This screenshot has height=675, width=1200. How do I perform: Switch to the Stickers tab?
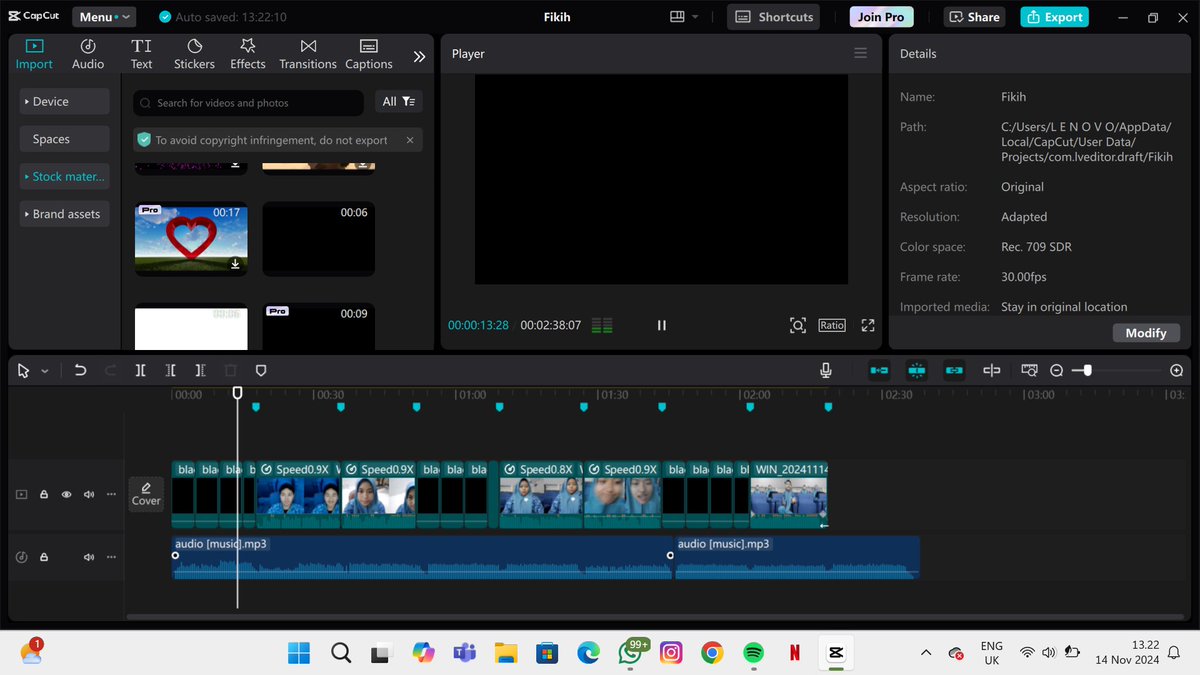pos(194,54)
